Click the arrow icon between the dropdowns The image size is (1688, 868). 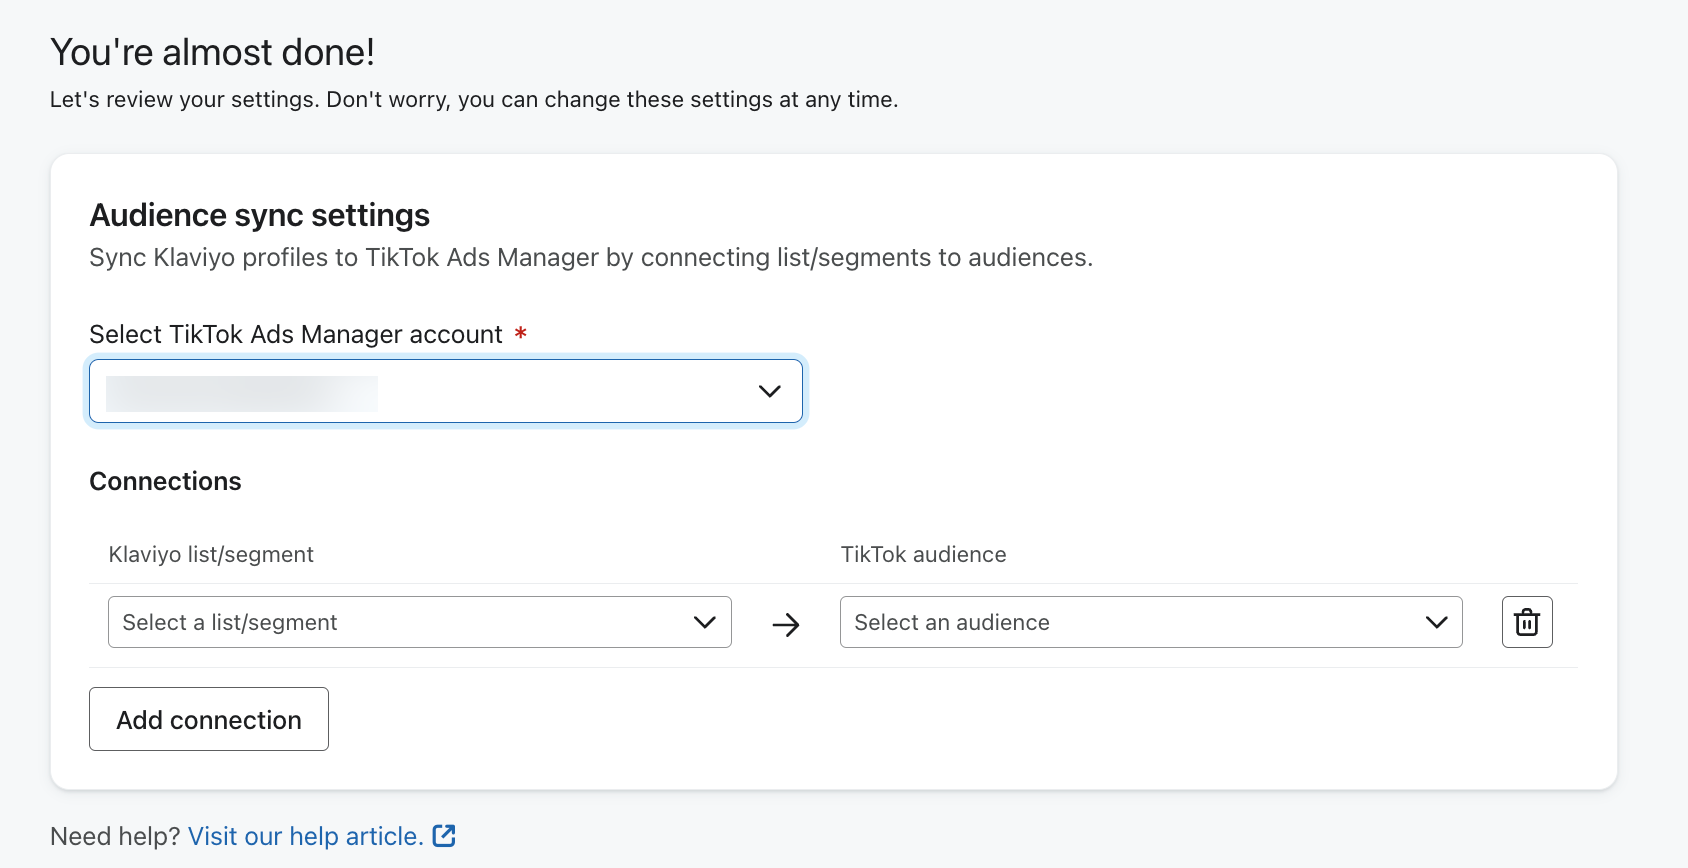[x=786, y=625]
